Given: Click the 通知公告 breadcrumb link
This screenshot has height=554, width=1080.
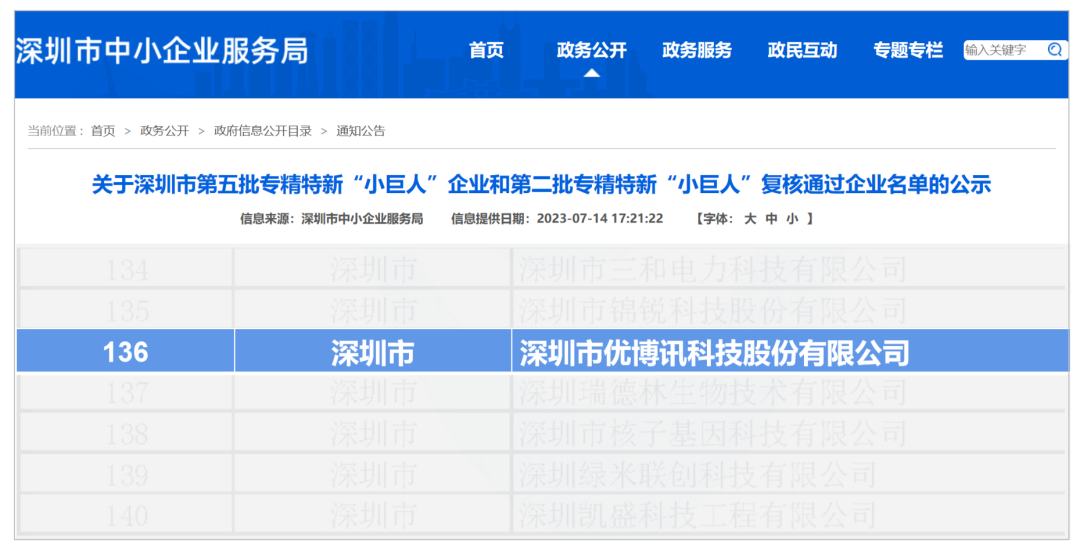Looking at the screenshot, I should coord(360,131).
